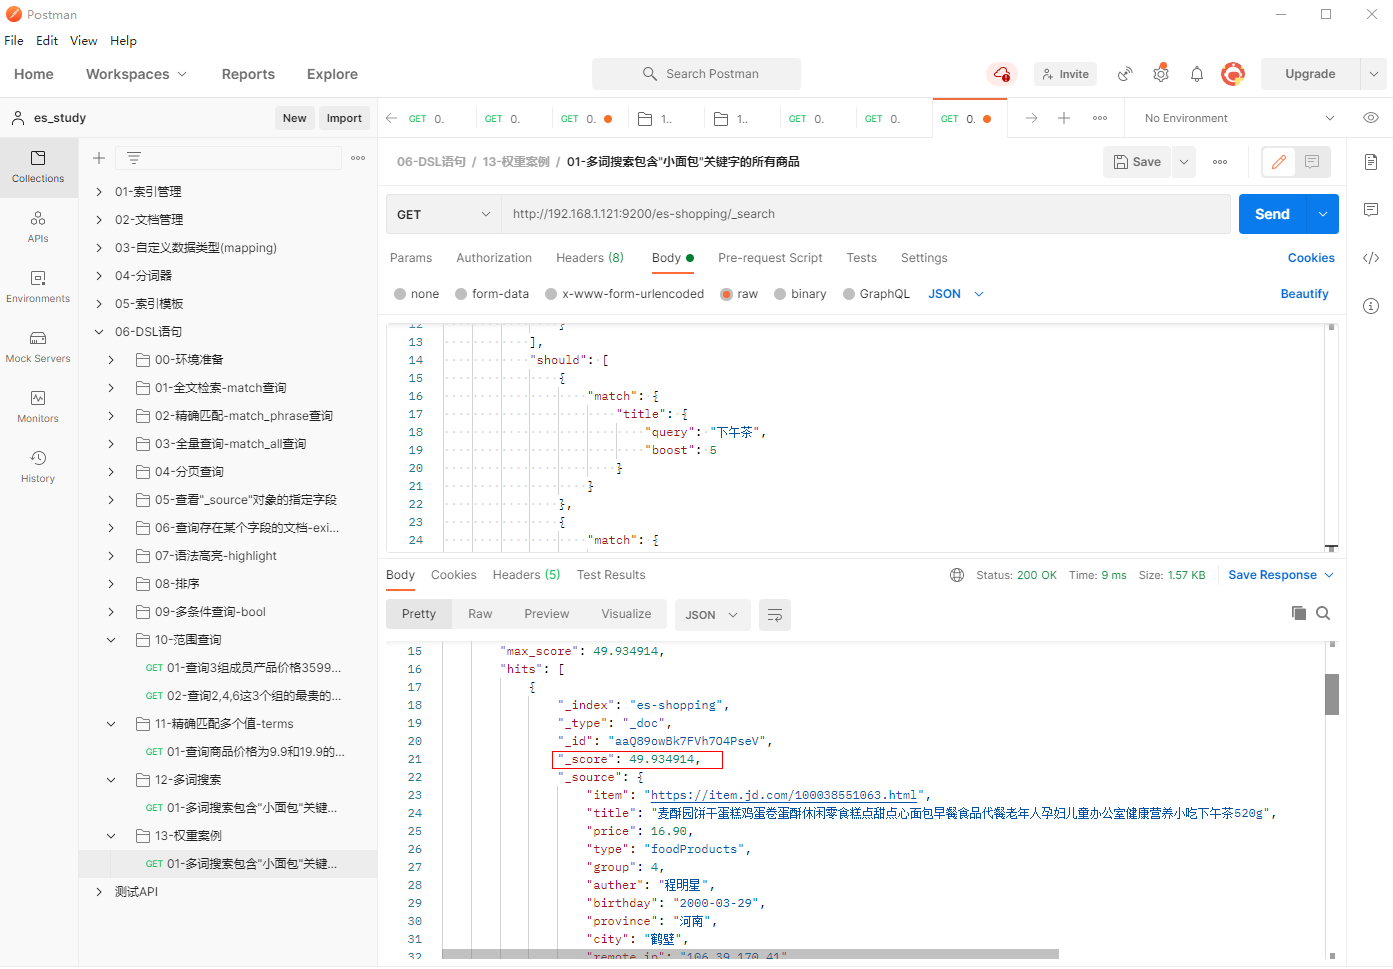Viewport: 1393px width, 969px height.
Task: Copy response body with copy icon
Action: pos(1298,613)
